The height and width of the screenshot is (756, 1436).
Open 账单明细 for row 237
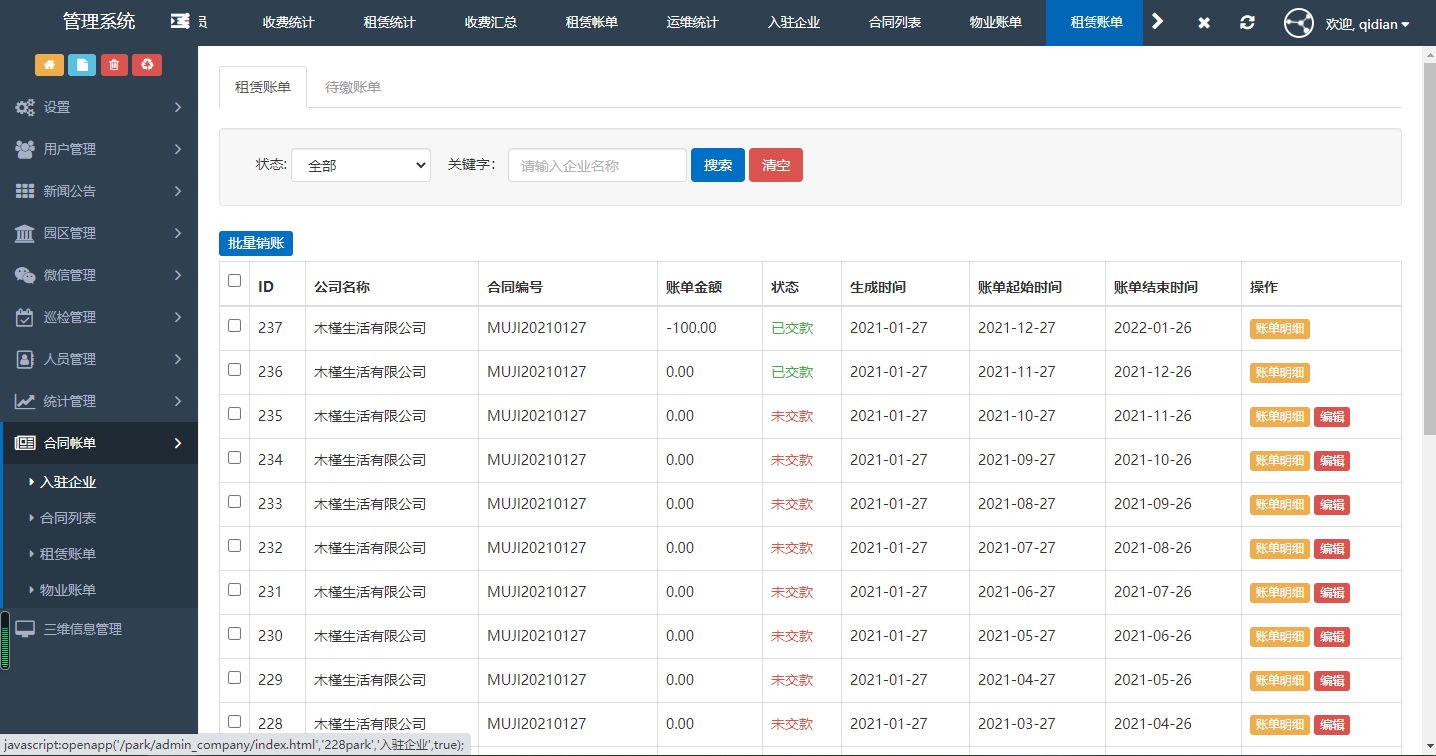click(x=1280, y=329)
